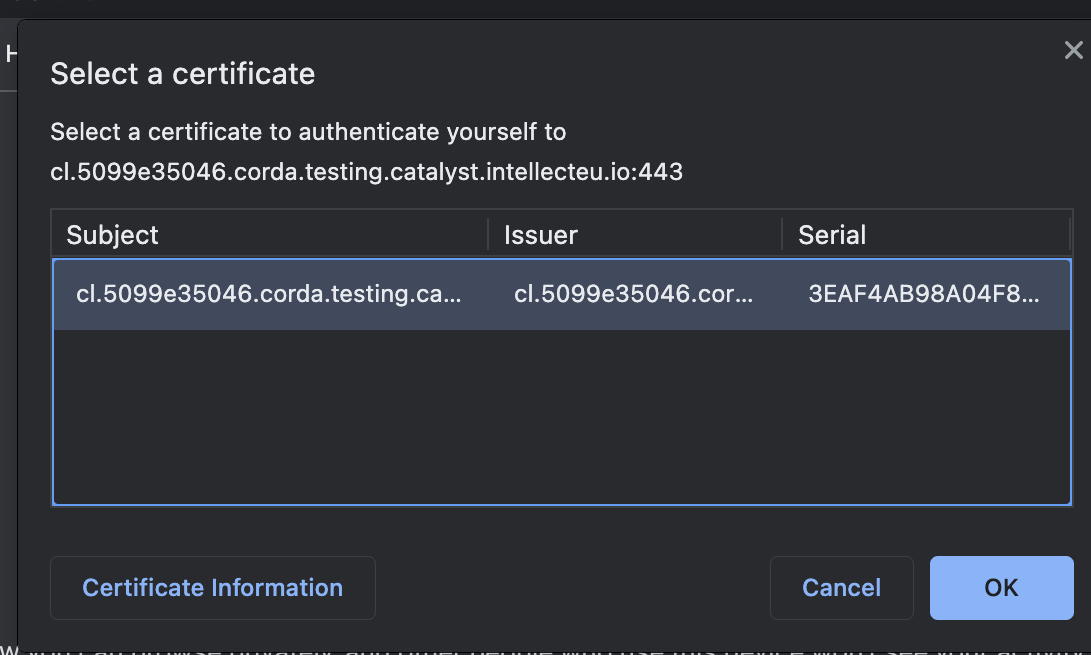Click the Issuer column header

(541, 234)
